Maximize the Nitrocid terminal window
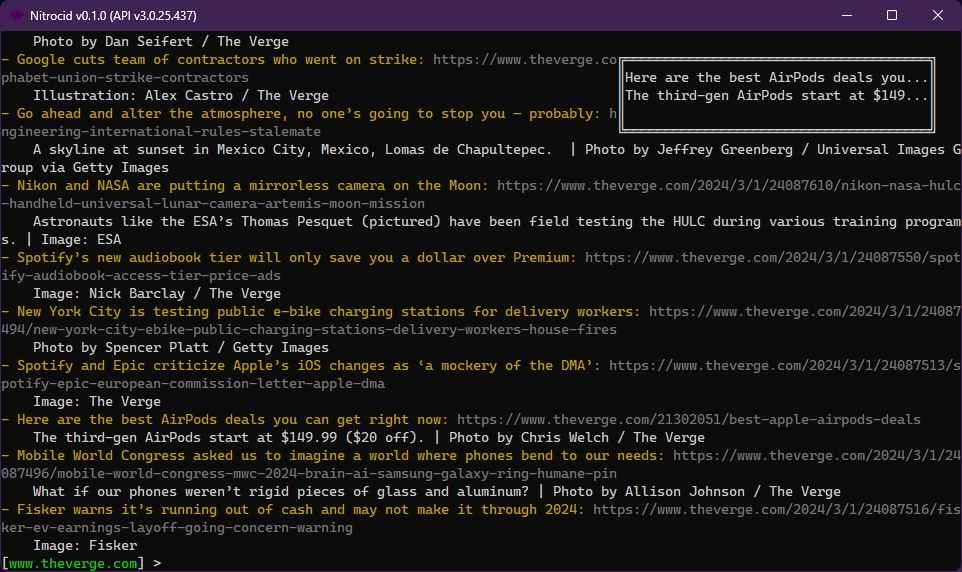This screenshot has height=572, width=962. (892, 15)
